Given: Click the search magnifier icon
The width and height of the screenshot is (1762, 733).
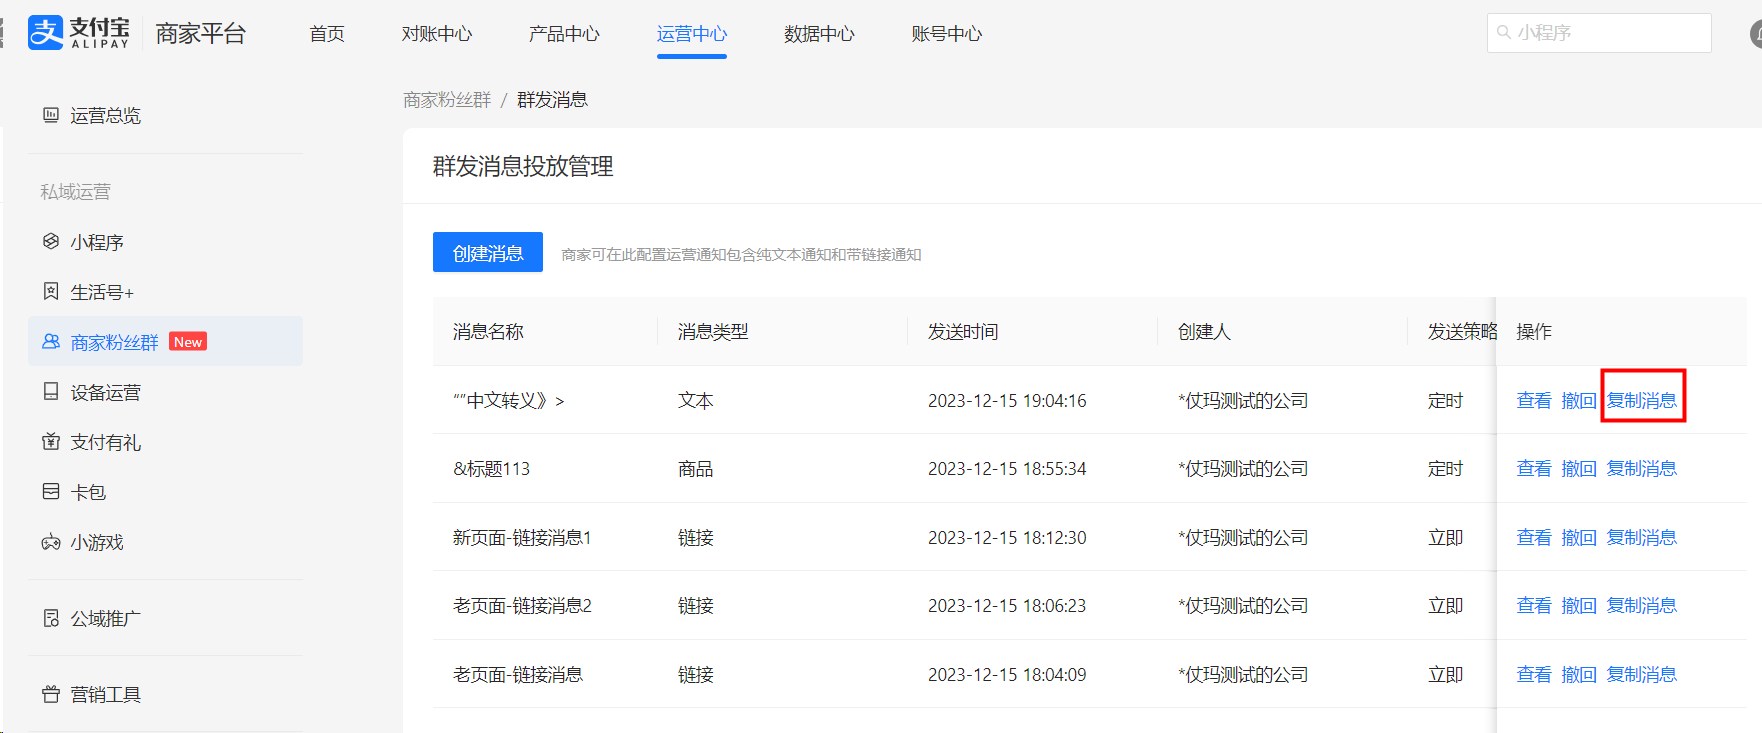Looking at the screenshot, I should pyautogui.click(x=1503, y=33).
